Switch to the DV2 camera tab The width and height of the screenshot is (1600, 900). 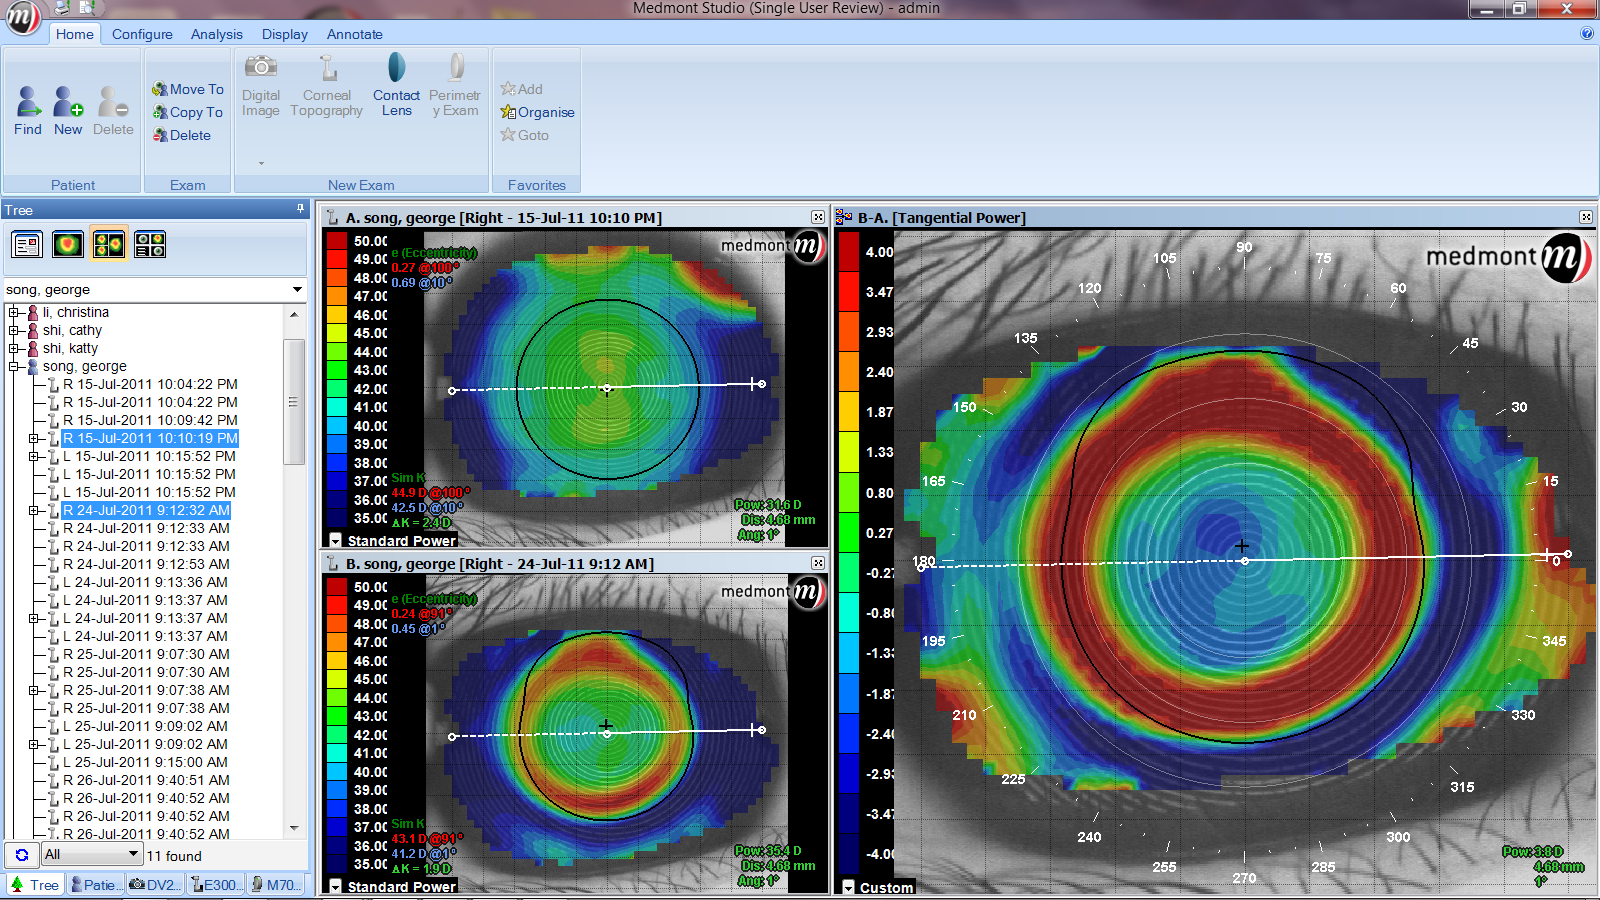click(155, 884)
